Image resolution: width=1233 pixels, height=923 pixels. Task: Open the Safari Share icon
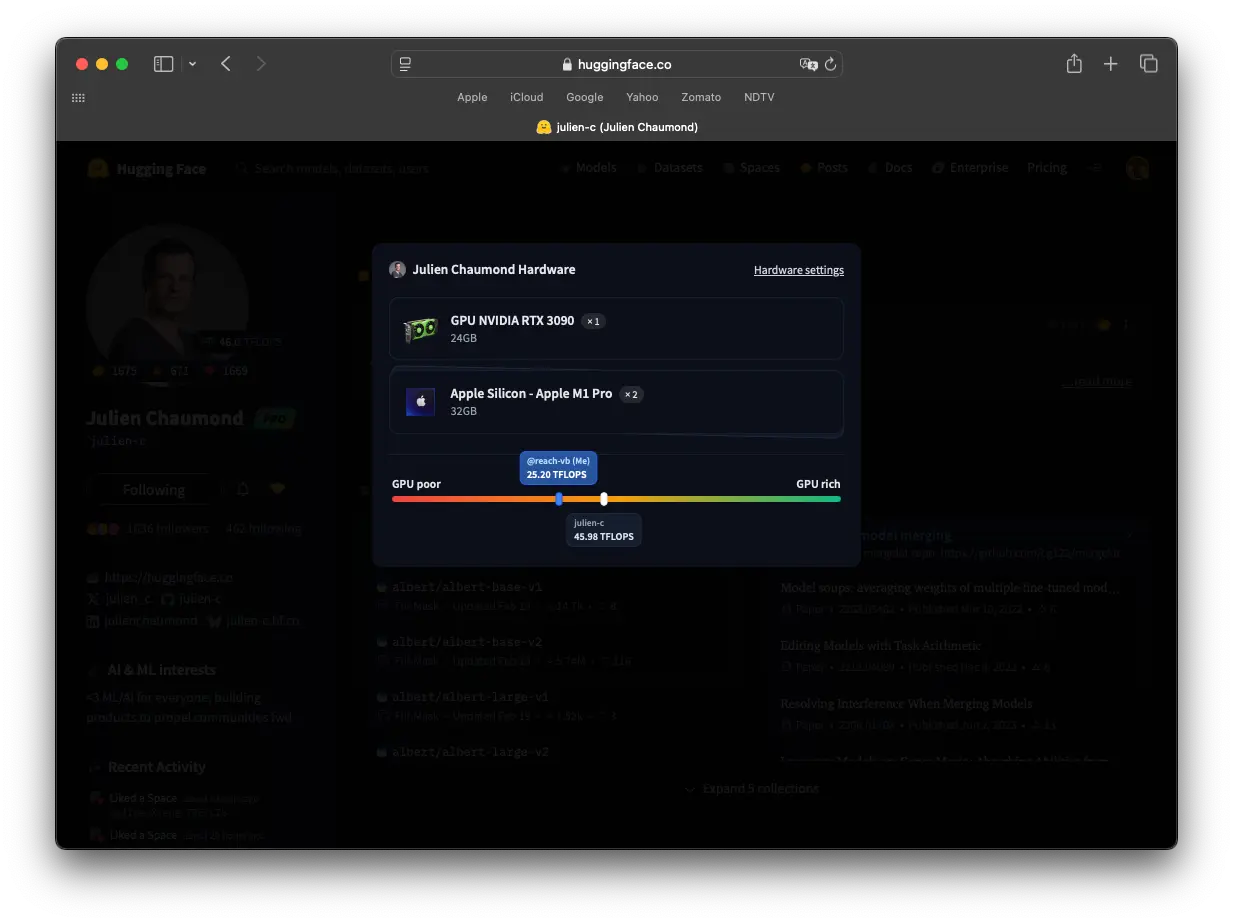1074,64
